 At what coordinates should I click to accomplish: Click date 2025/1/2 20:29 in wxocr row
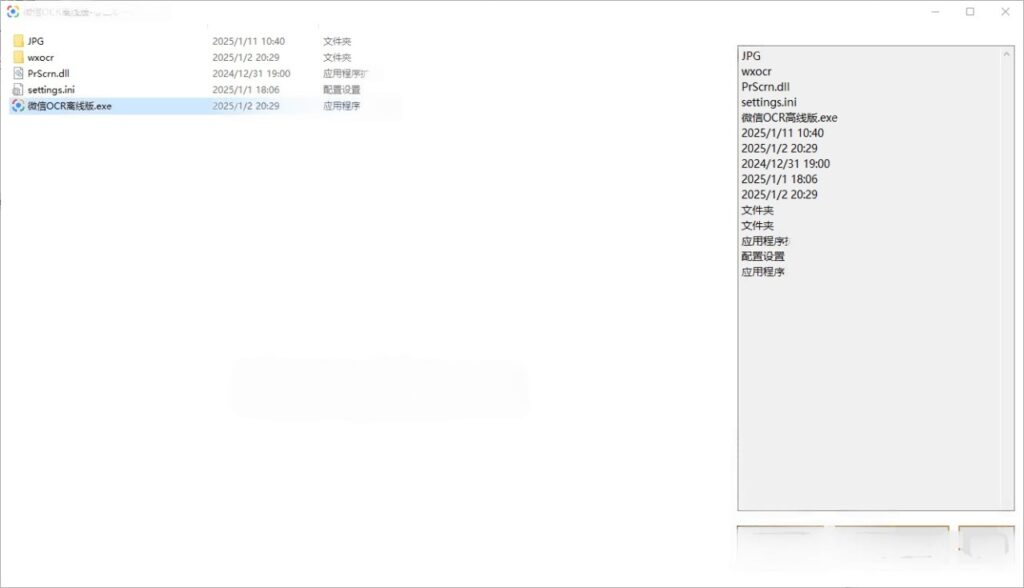[246, 57]
